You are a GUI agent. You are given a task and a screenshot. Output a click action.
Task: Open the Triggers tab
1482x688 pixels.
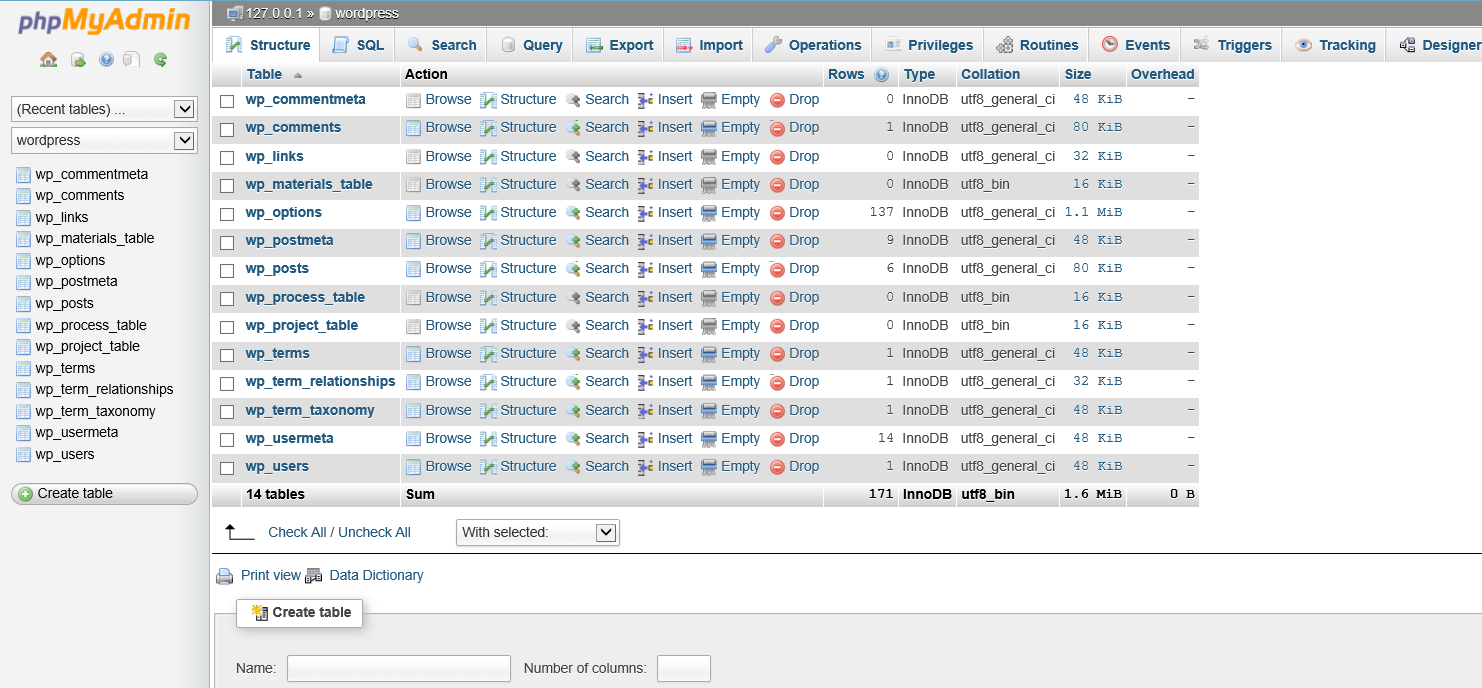coord(1231,45)
